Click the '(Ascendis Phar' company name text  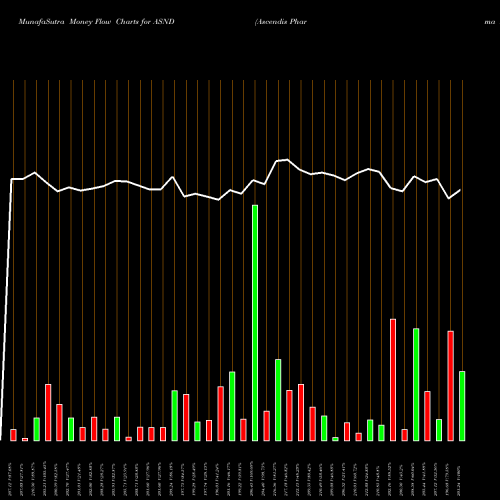(281, 22)
